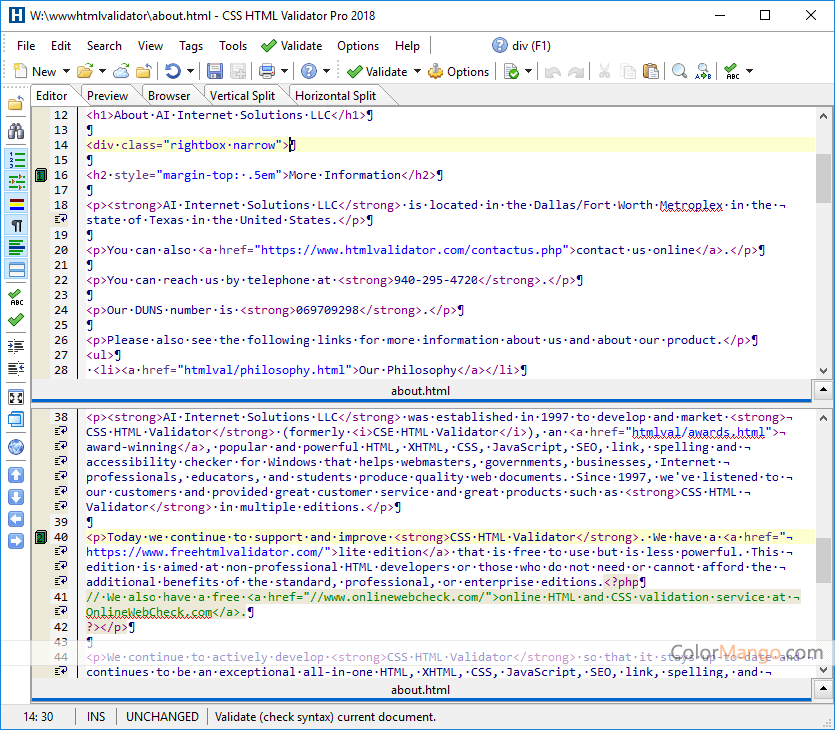
Task: Run spell check with the ABC checkmark icon
Action: 16,297
